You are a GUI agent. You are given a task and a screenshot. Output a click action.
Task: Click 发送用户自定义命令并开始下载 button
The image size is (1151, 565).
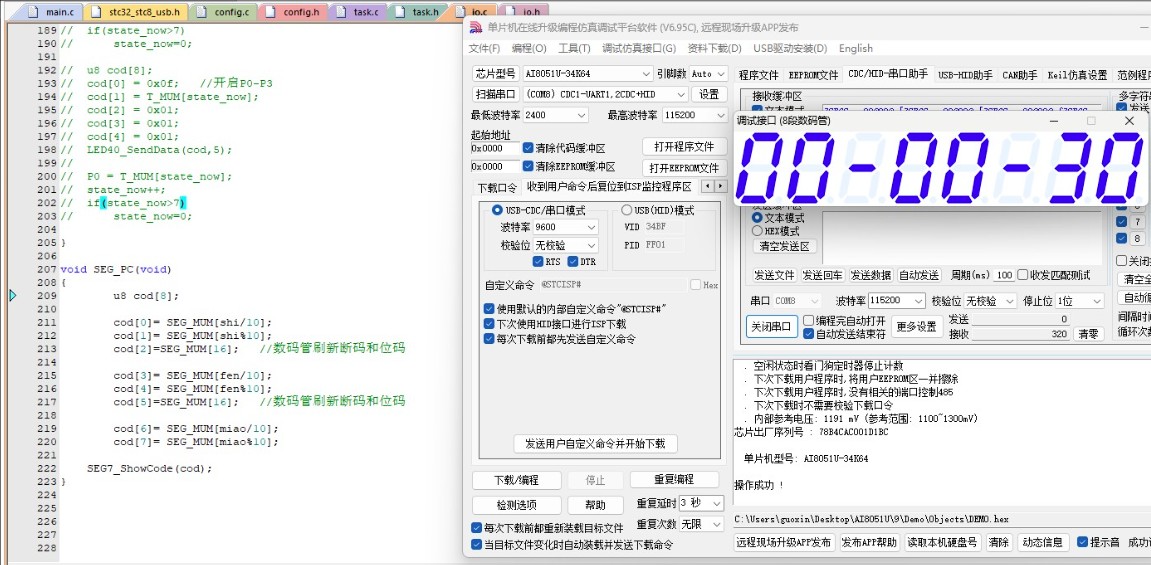tap(595, 444)
